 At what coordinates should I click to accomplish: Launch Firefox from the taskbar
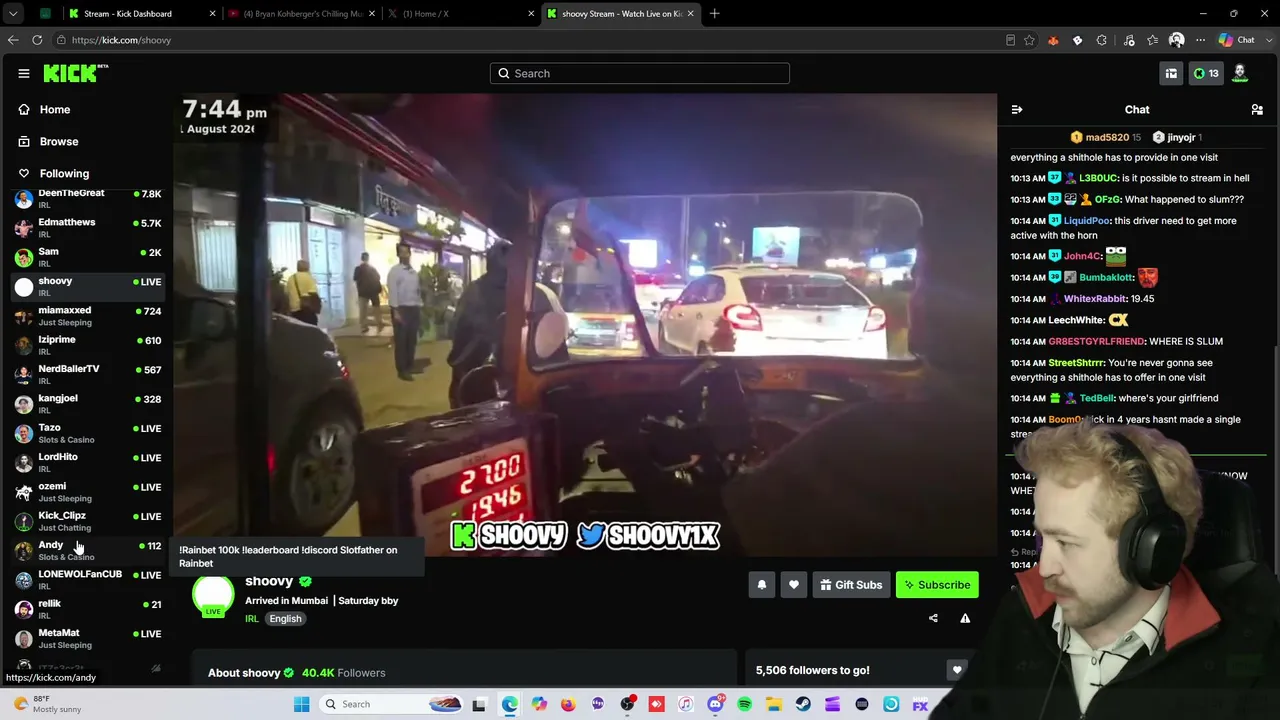click(568, 704)
